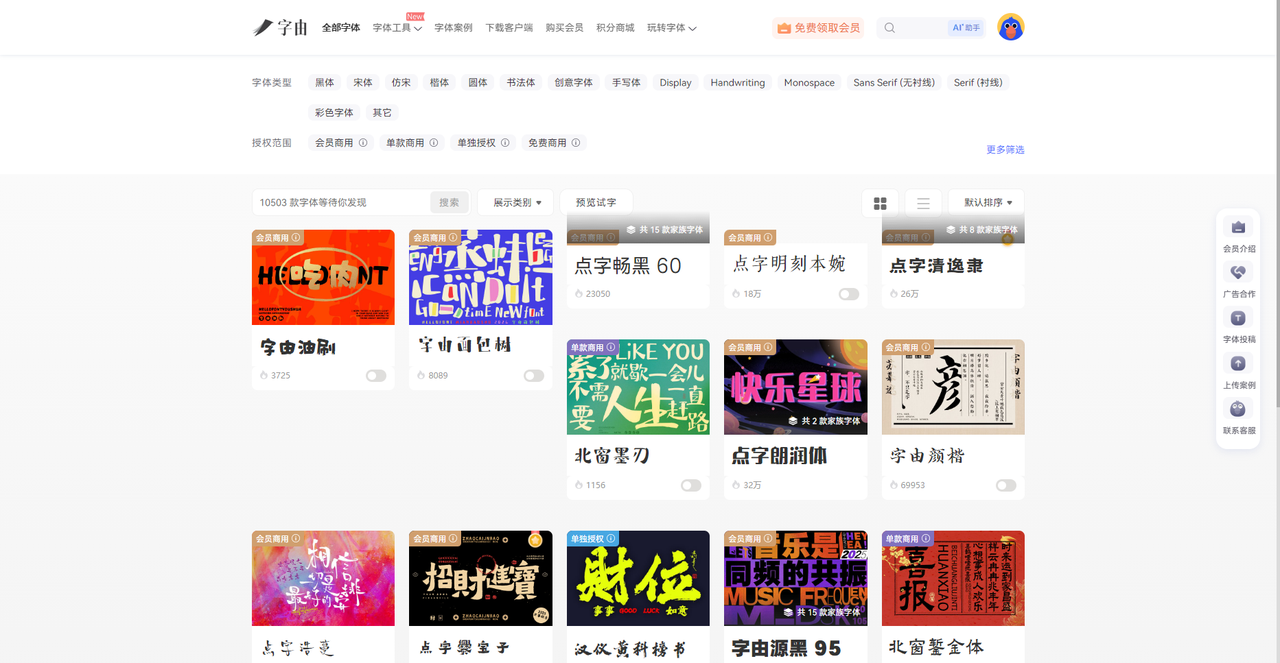
Task: Toggle the switch on 北窗墨刃 card
Action: click(691, 485)
